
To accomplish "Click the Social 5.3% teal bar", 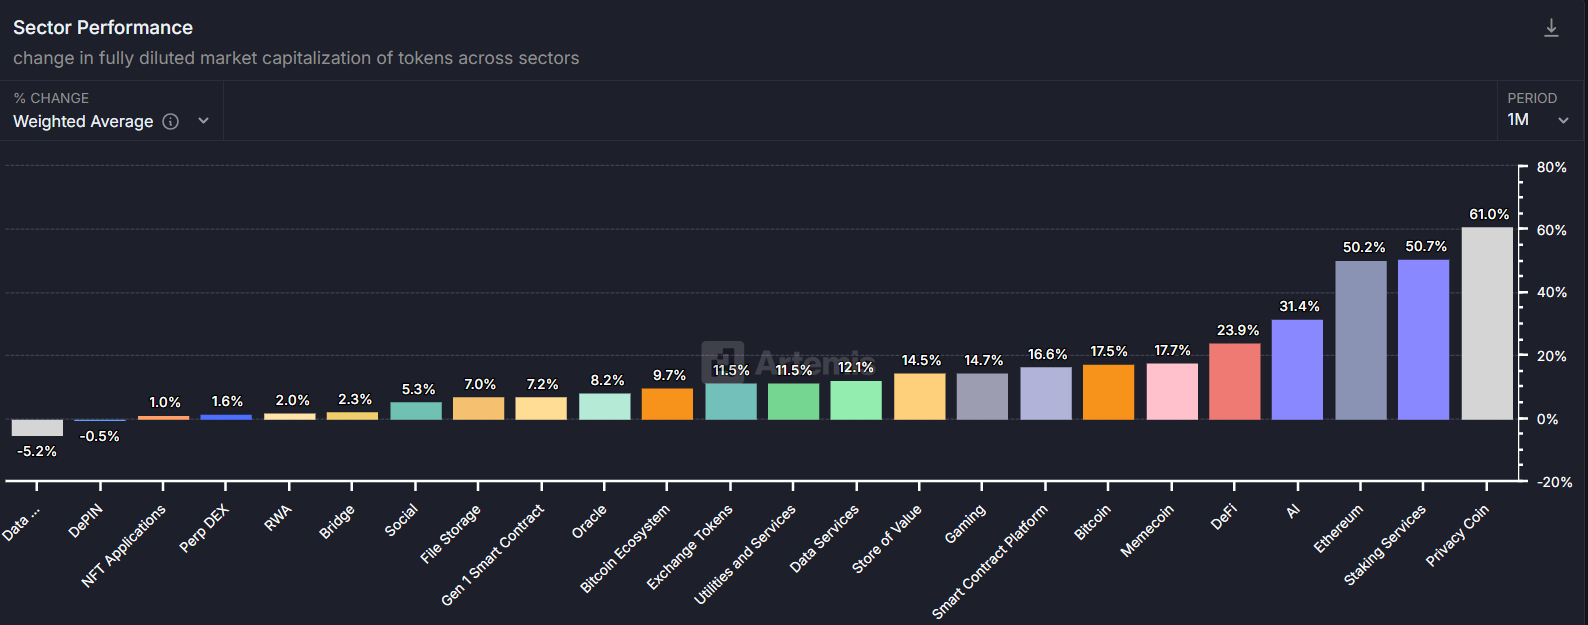I will coord(415,411).
